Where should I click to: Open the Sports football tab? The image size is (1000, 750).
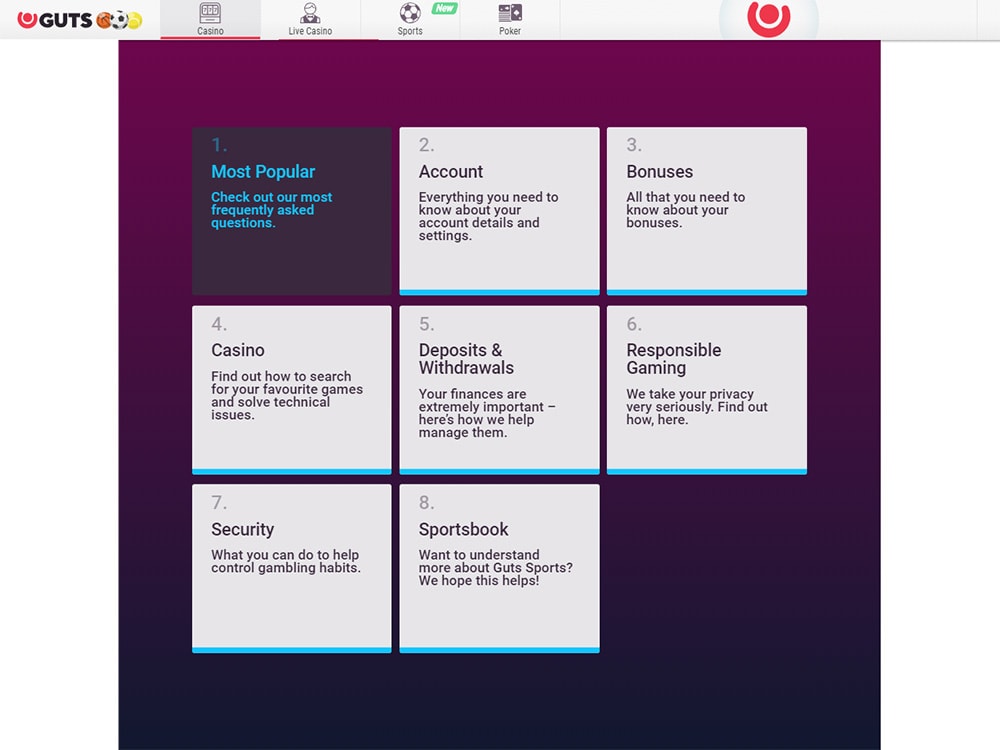[x=410, y=19]
